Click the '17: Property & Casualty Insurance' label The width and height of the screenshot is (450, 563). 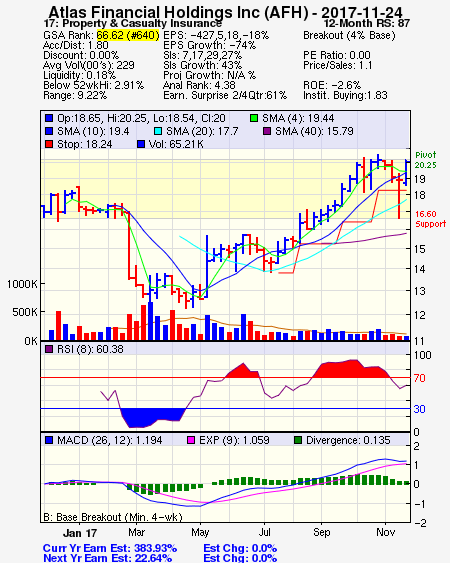coord(133,24)
